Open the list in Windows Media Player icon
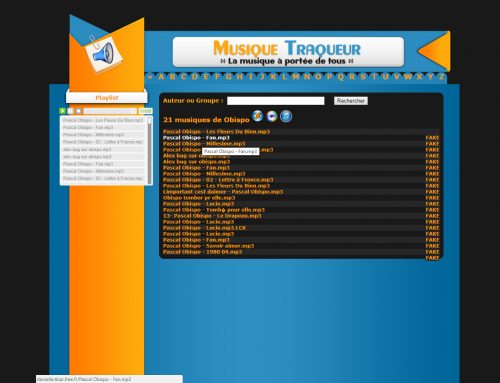Viewport: 500px width, 383px height. coord(272,116)
